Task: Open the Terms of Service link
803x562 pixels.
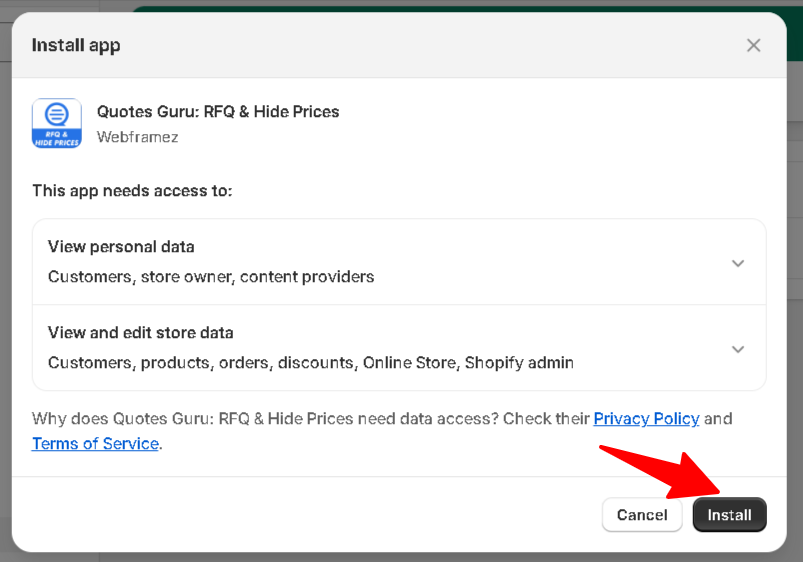Action: click(95, 443)
